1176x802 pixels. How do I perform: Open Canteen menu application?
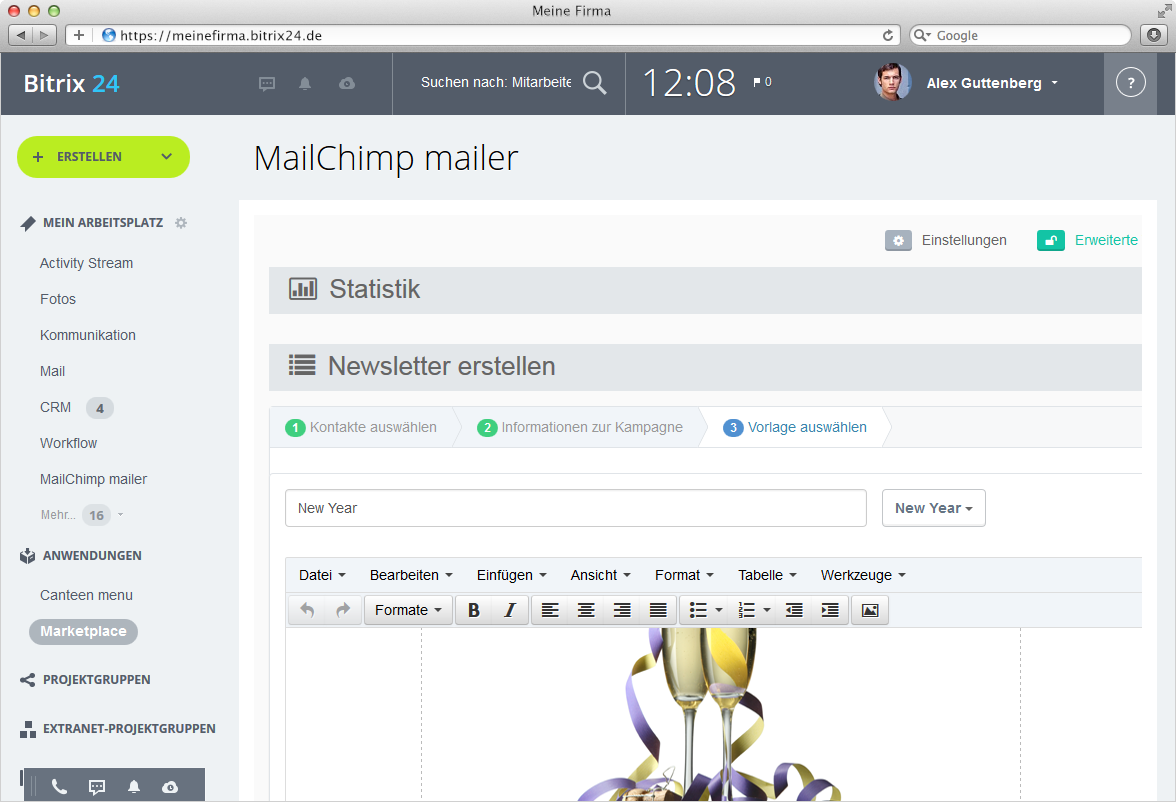pos(86,595)
